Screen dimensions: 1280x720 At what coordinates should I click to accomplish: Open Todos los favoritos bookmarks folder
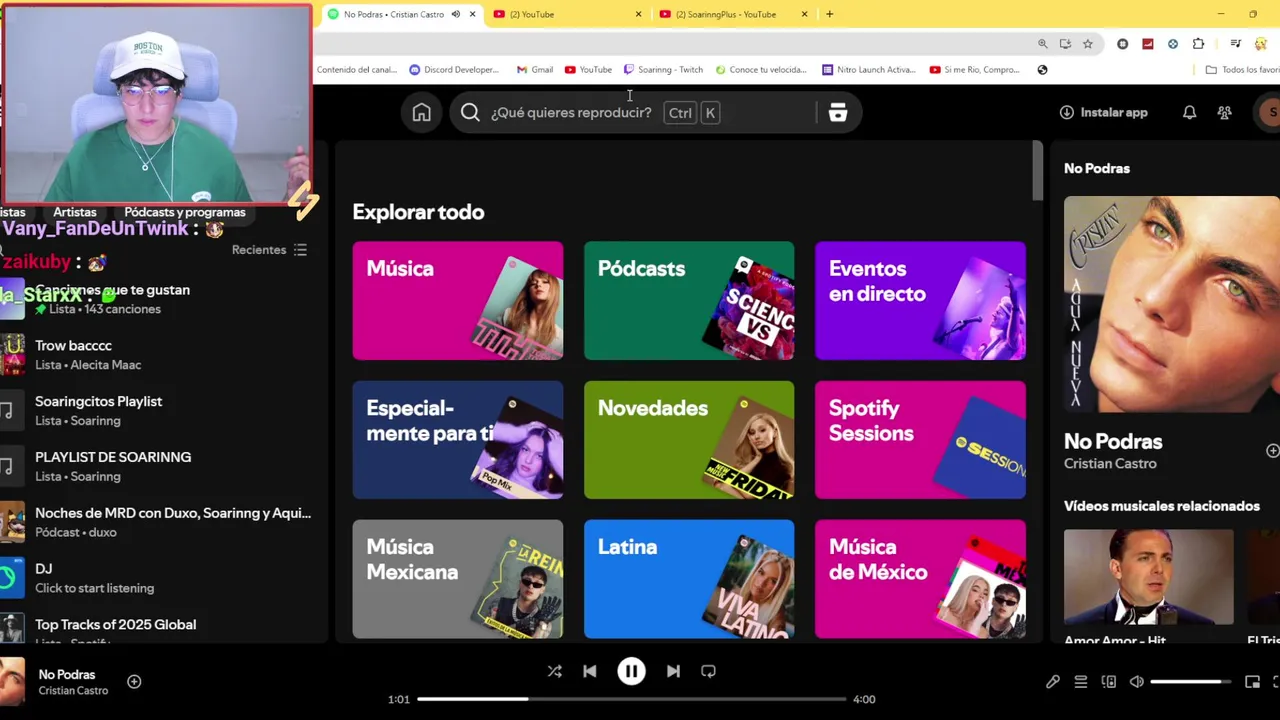[x=1242, y=70]
